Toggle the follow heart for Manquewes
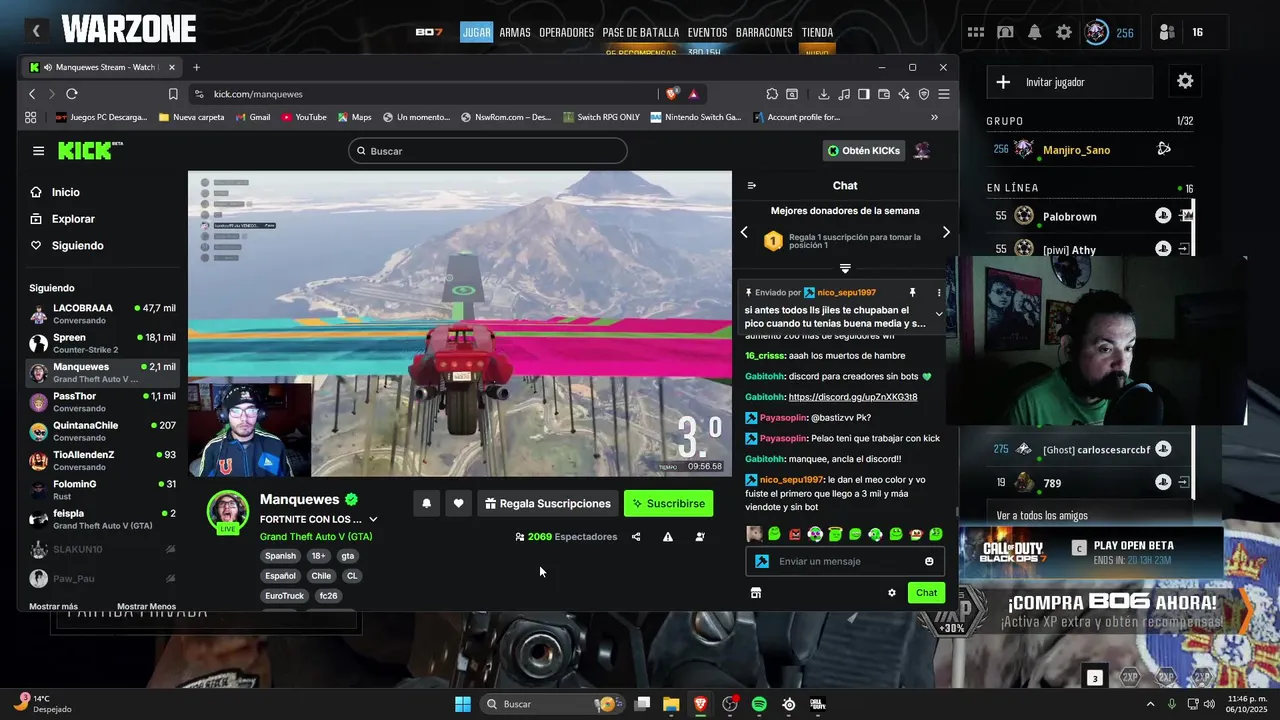This screenshot has height=720, width=1280. (458, 504)
